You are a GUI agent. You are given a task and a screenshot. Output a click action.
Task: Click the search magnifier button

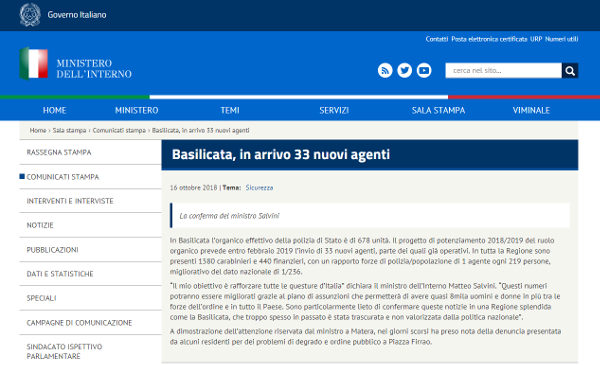point(570,70)
